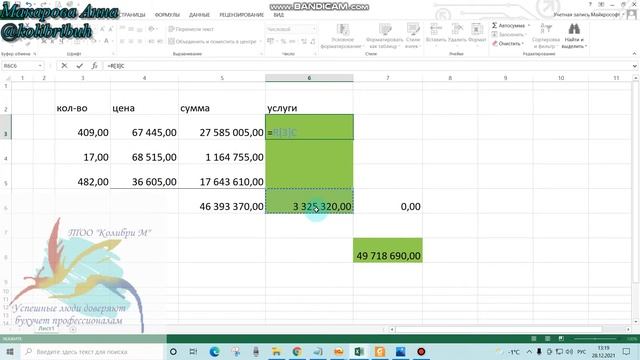
Task: Expand the formula bar
Action: (x=635, y=66)
